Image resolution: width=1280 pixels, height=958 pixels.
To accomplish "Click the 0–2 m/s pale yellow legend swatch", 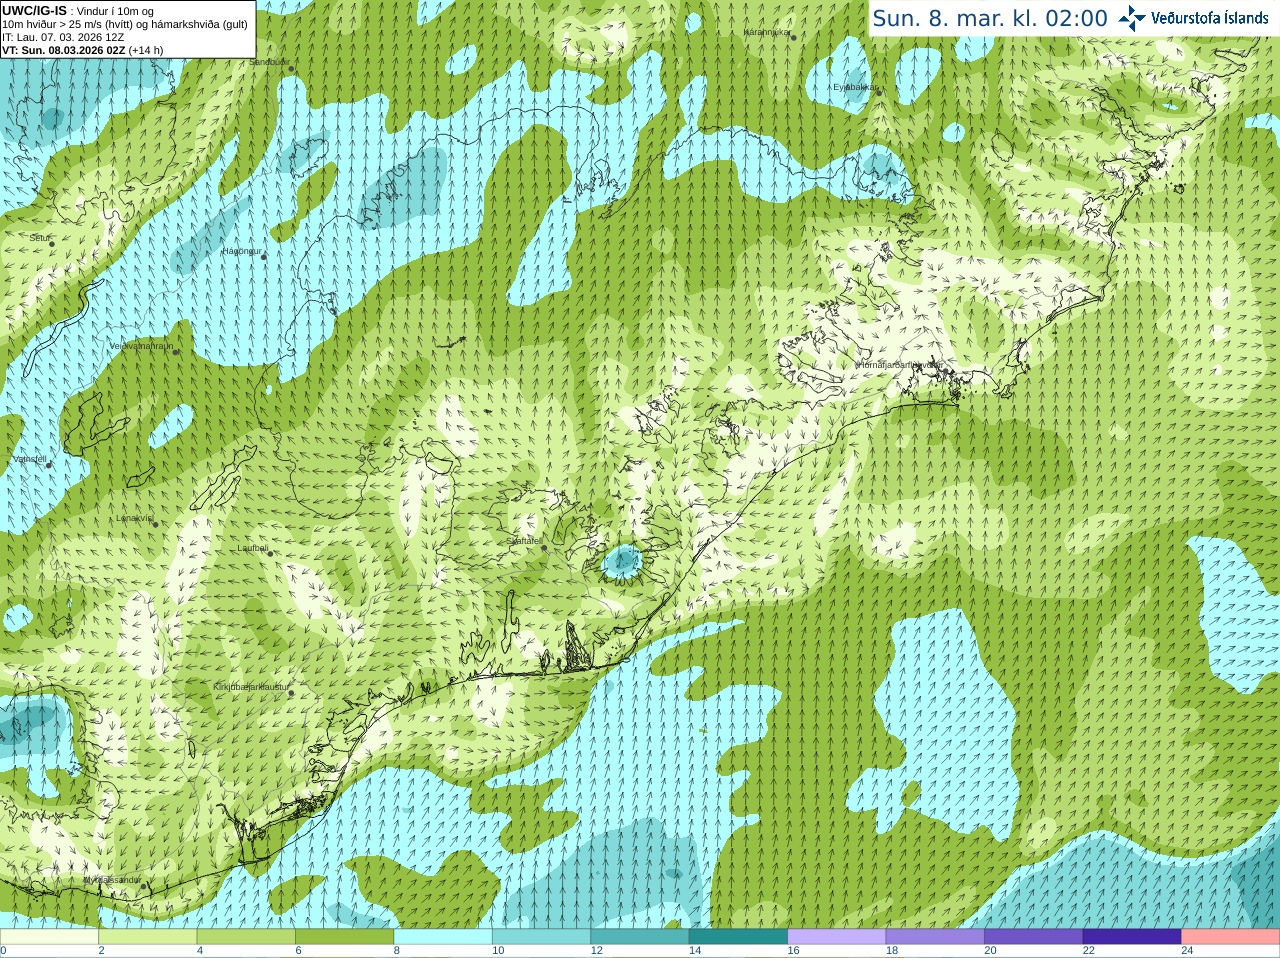I will [x=49, y=937].
